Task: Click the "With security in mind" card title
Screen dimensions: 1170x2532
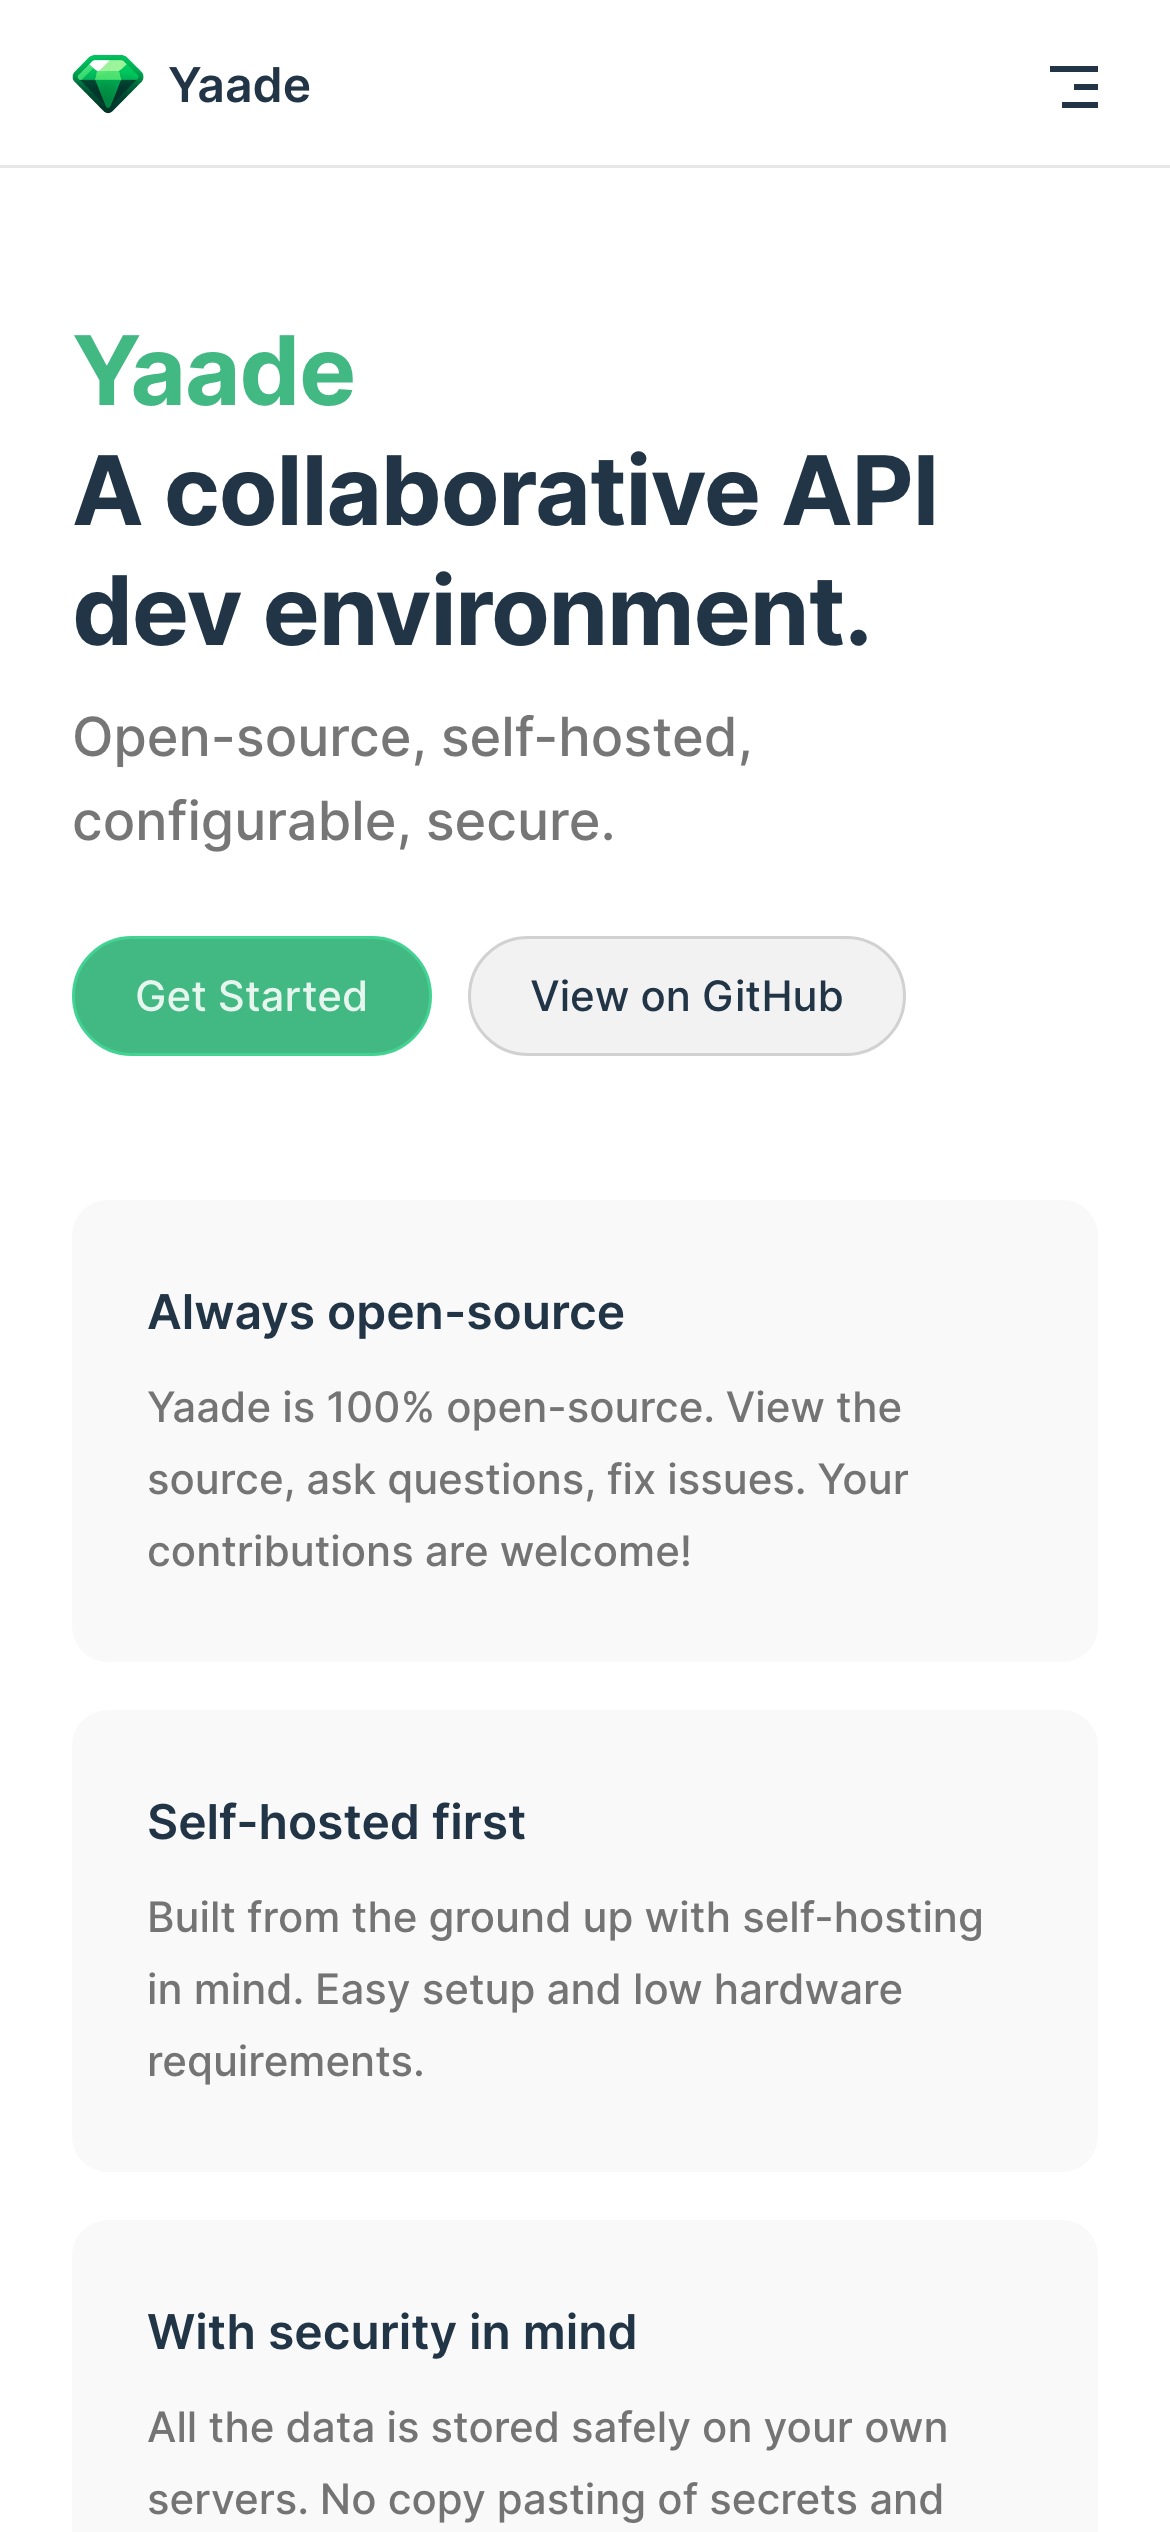Action: [x=392, y=2332]
